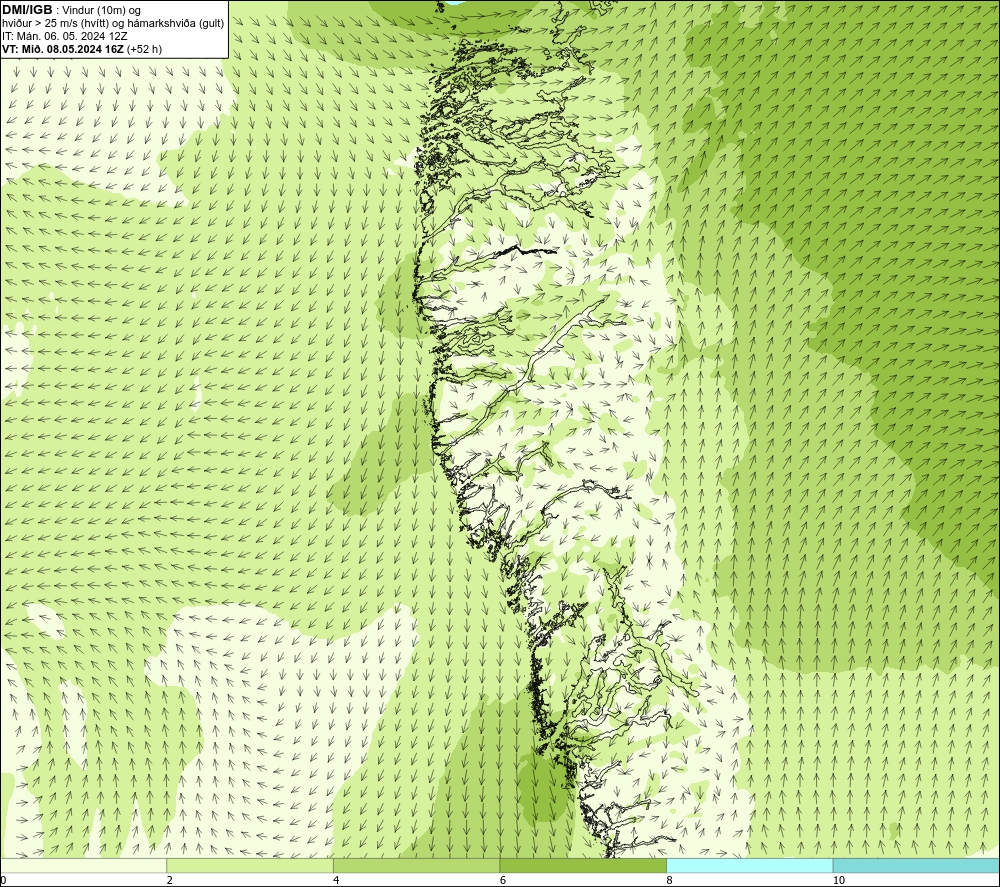
Task: Click the legend tick label '8'
Action: 670,880
